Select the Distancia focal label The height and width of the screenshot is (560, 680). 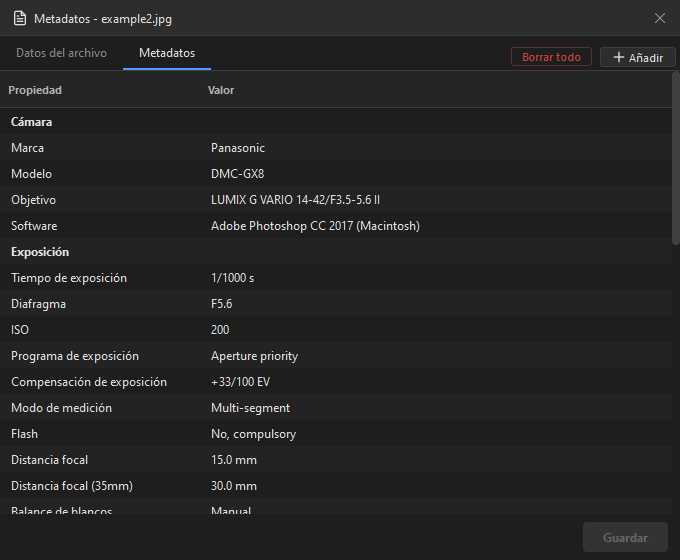click(49, 460)
